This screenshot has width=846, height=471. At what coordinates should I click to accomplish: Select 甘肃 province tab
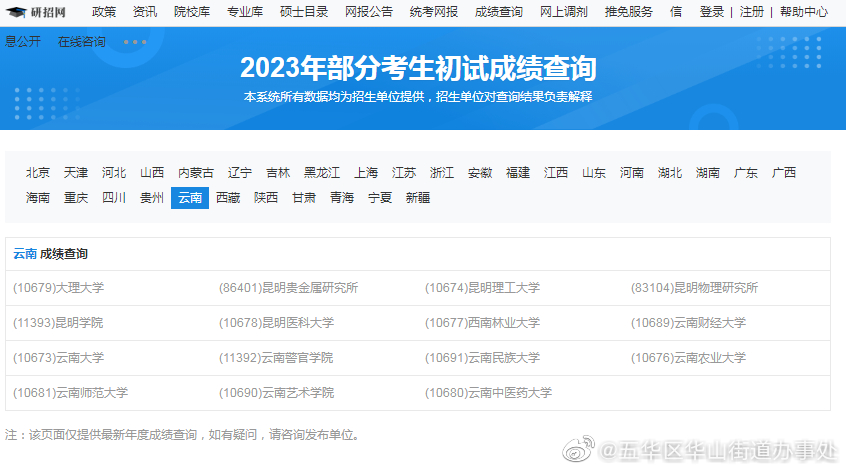pyautogui.click(x=304, y=198)
